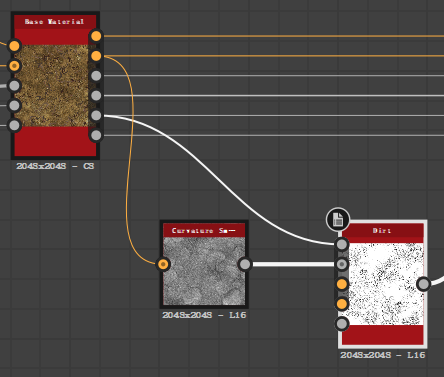This screenshot has width=444, height=377.
Task: Click Base Material's top orange input pin
Action: tap(14, 46)
